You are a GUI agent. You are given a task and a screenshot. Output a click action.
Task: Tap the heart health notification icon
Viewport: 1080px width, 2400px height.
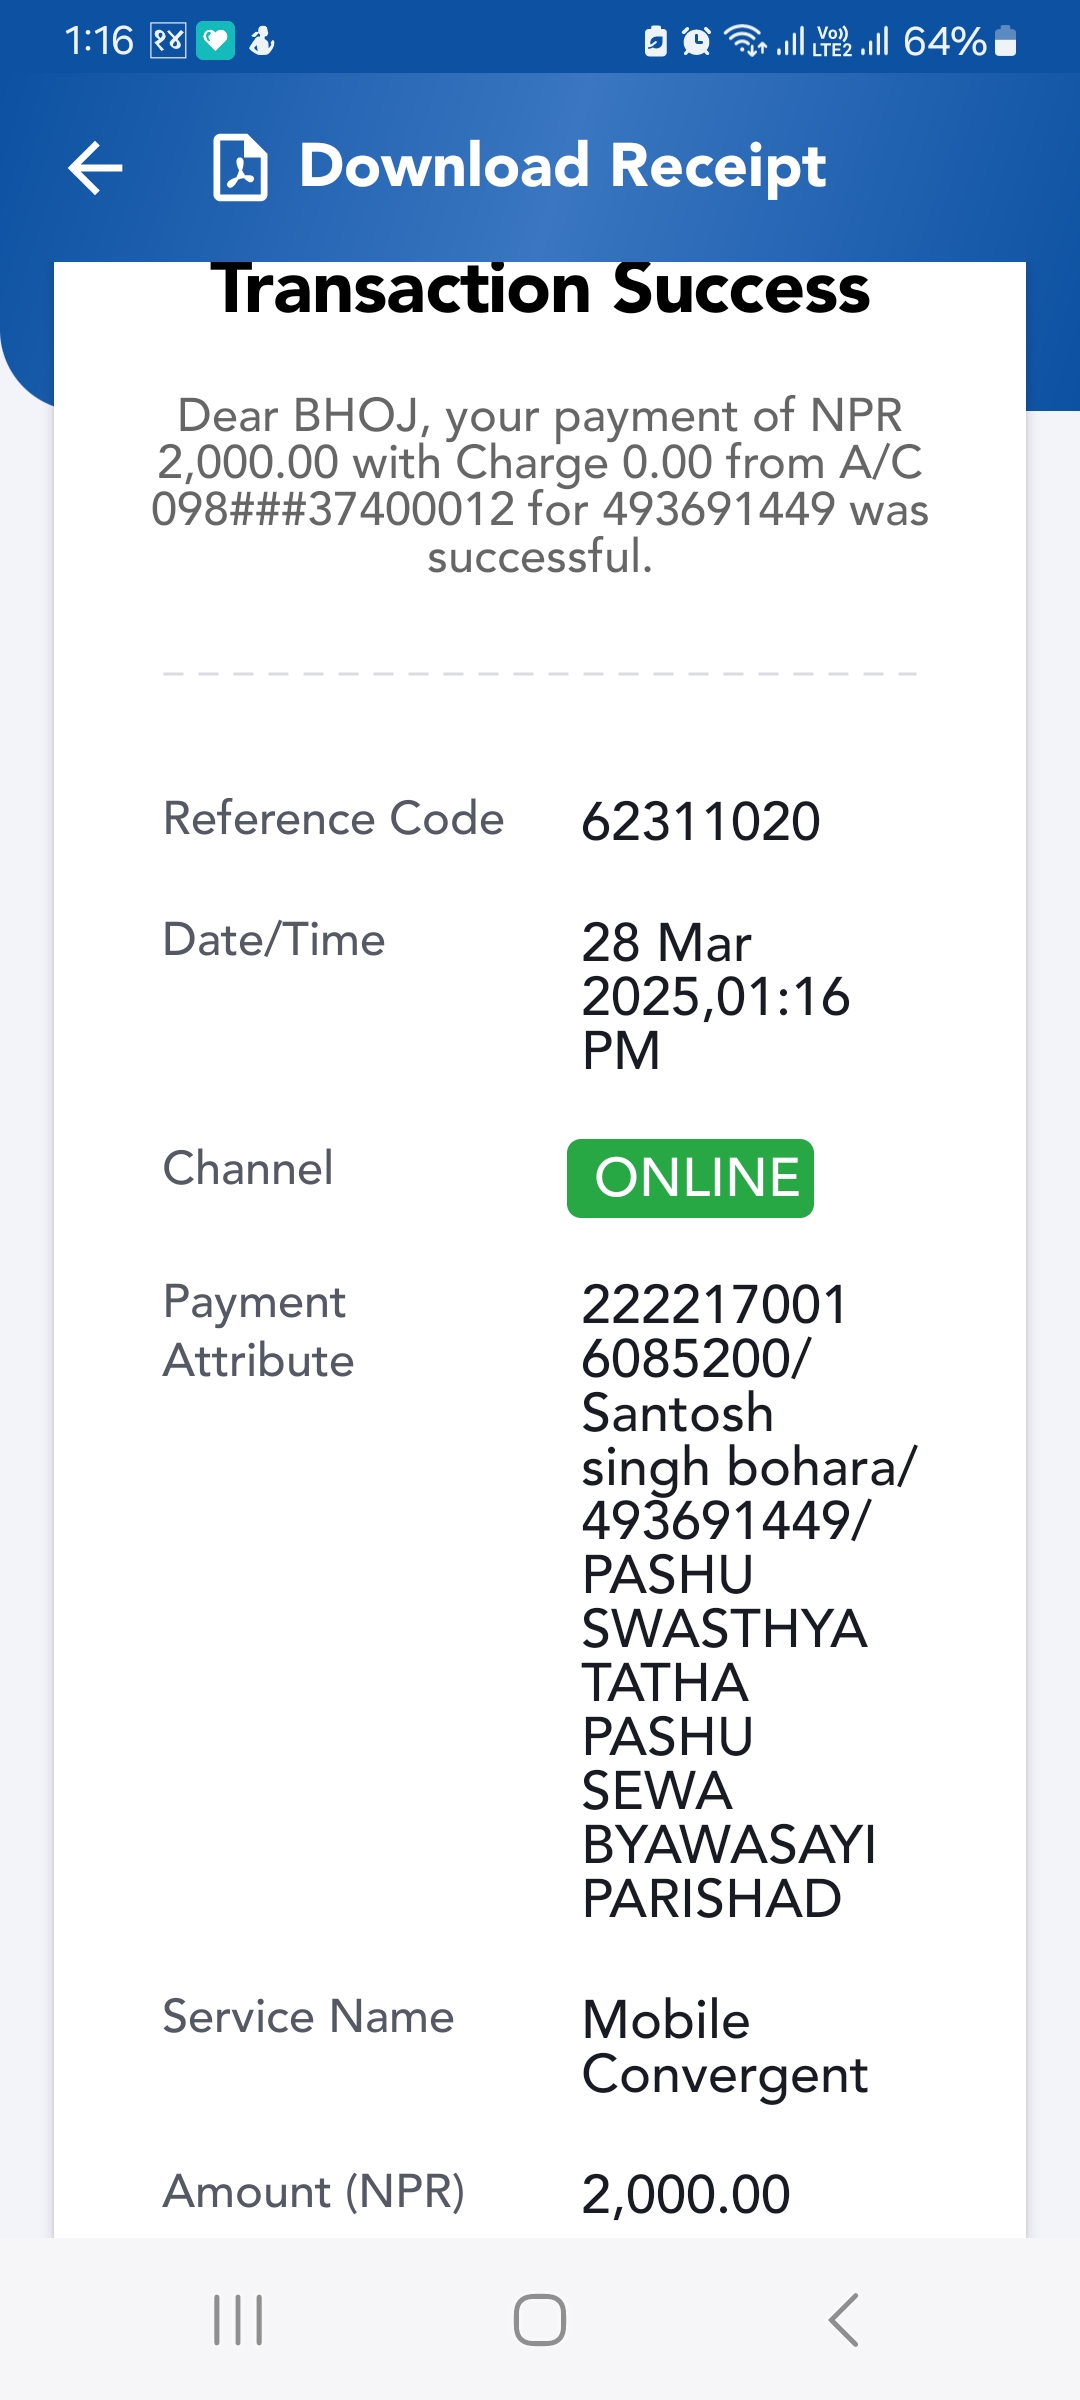[215, 41]
